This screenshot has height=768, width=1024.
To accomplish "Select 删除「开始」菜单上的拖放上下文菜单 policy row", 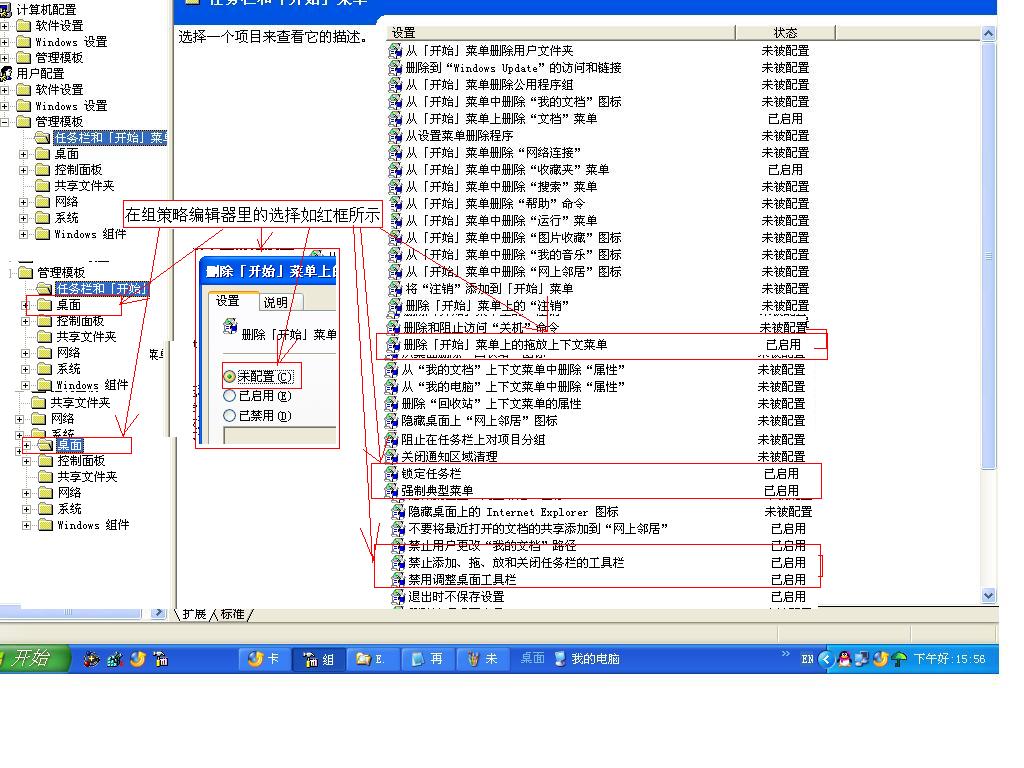I will click(599, 344).
